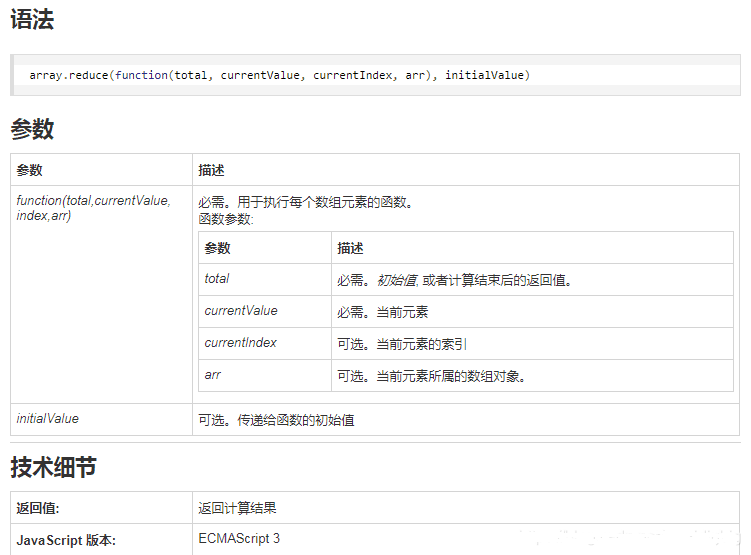Click the ECMAScript 3 value
This screenshot has width=751, height=555.
pyautogui.click(x=239, y=538)
